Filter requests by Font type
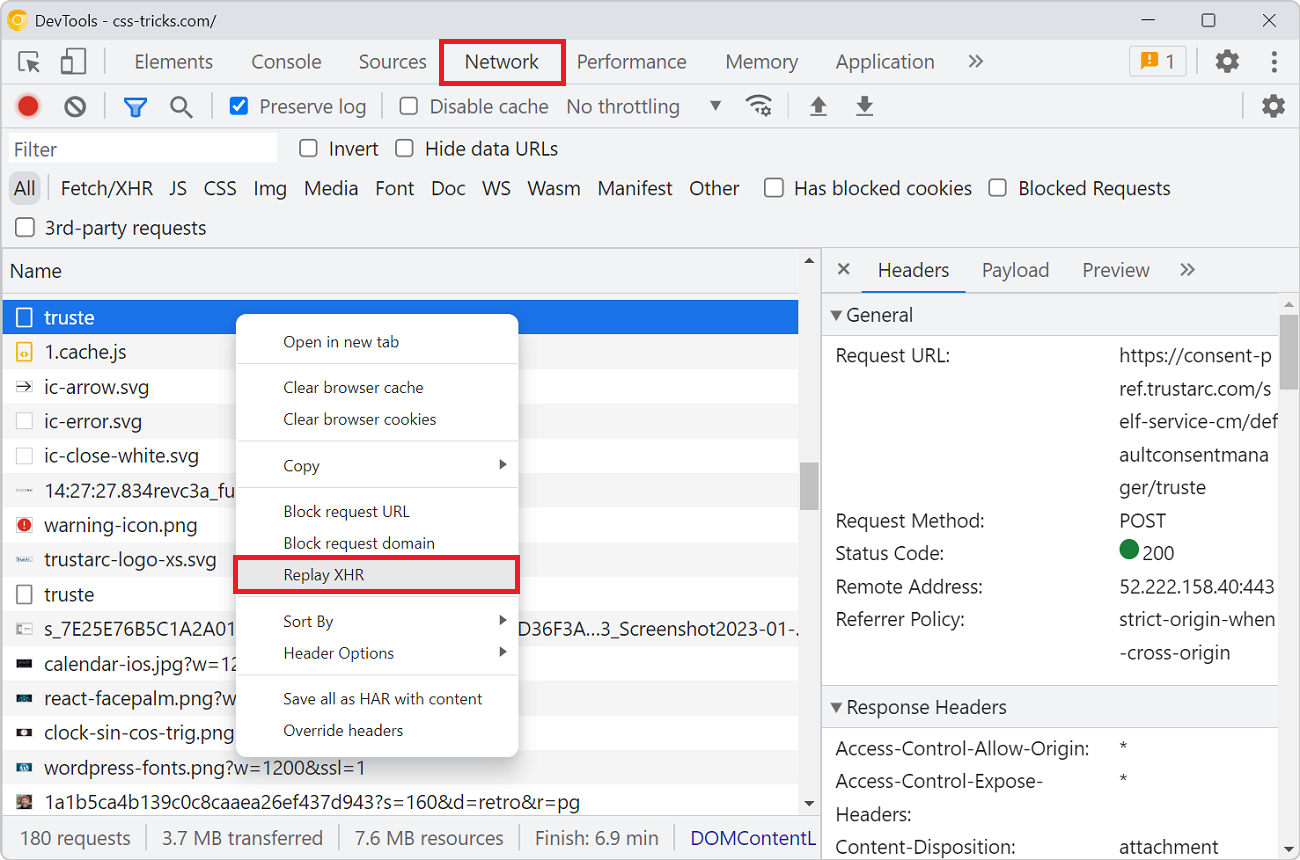1300x860 pixels. (395, 188)
